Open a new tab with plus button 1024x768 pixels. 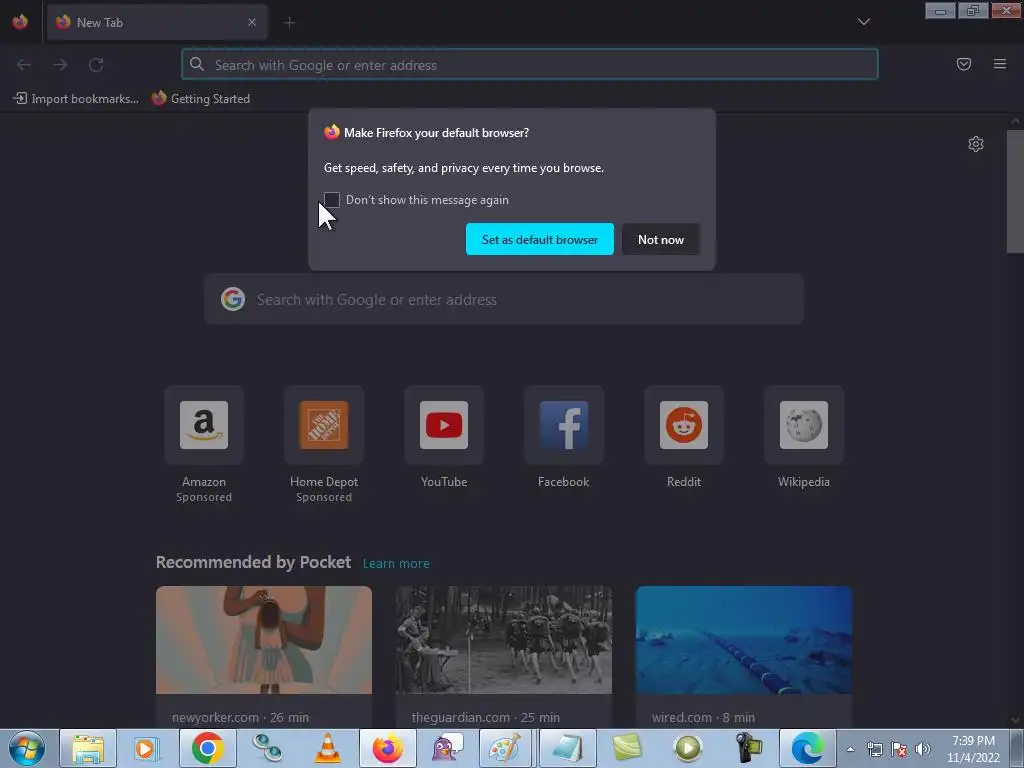click(x=289, y=22)
